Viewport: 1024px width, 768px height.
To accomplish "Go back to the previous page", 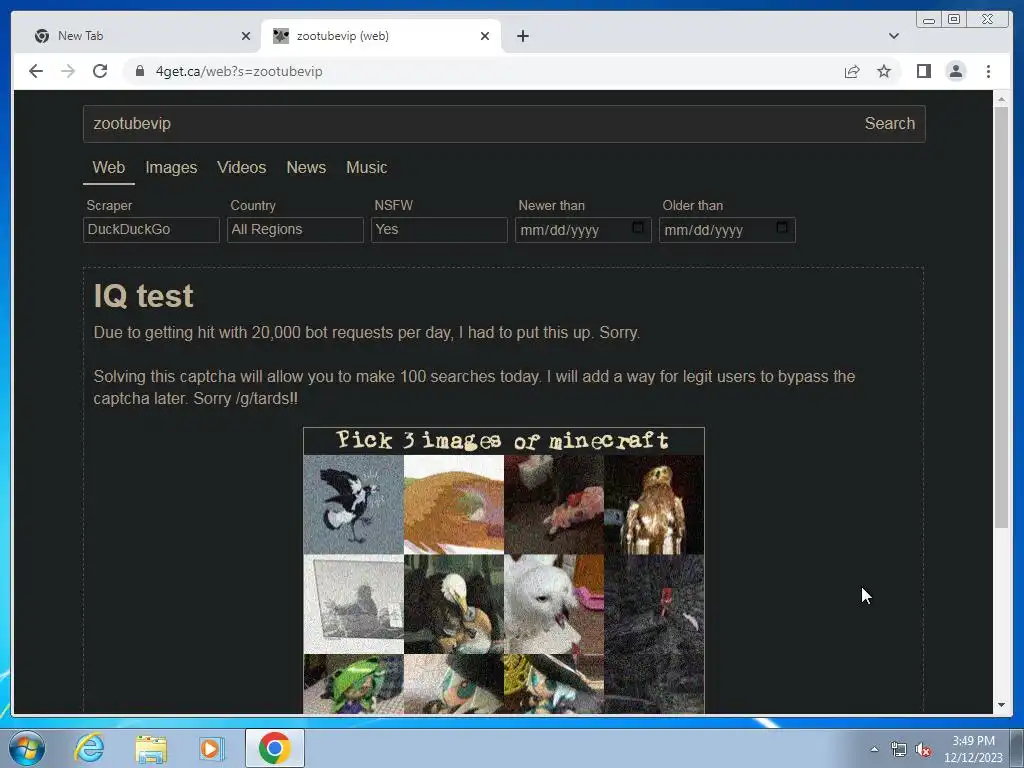I will [x=36, y=71].
